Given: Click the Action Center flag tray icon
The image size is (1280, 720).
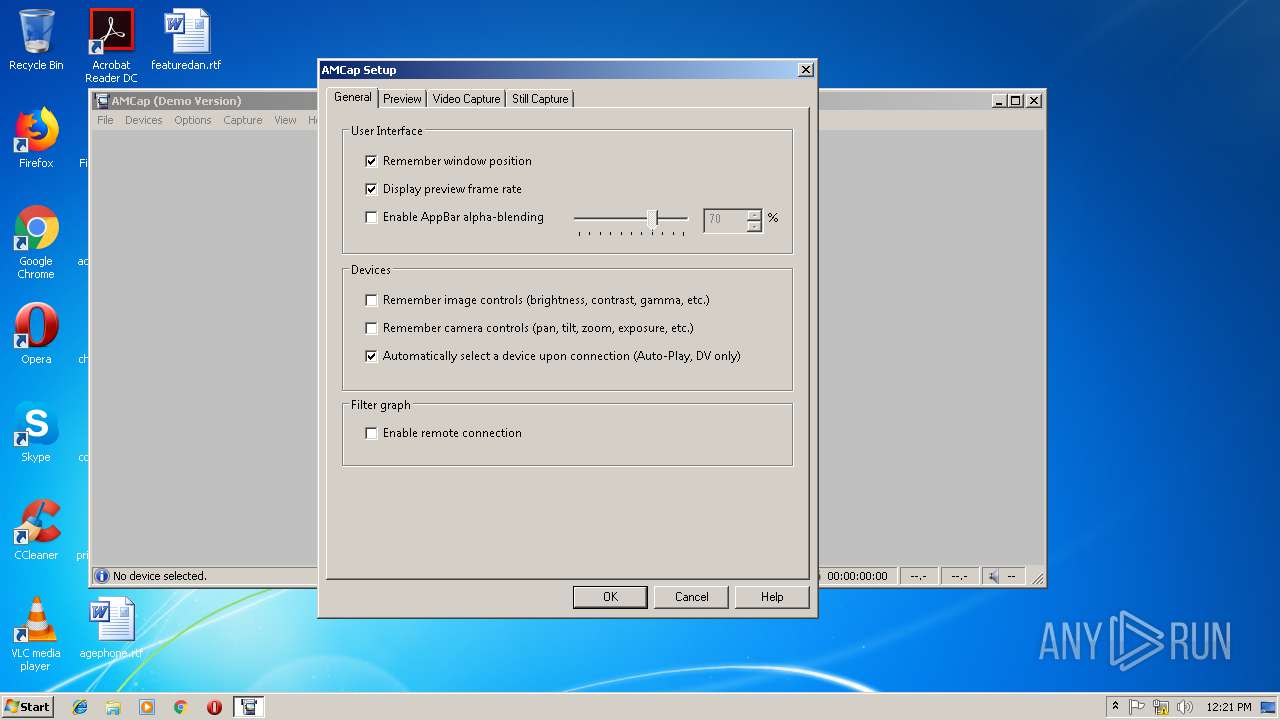Looking at the screenshot, I should 1137,707.
